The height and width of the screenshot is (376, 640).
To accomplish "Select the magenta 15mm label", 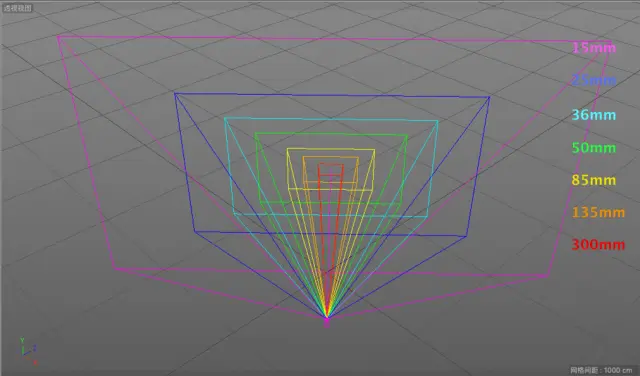I will click(594, 48).
